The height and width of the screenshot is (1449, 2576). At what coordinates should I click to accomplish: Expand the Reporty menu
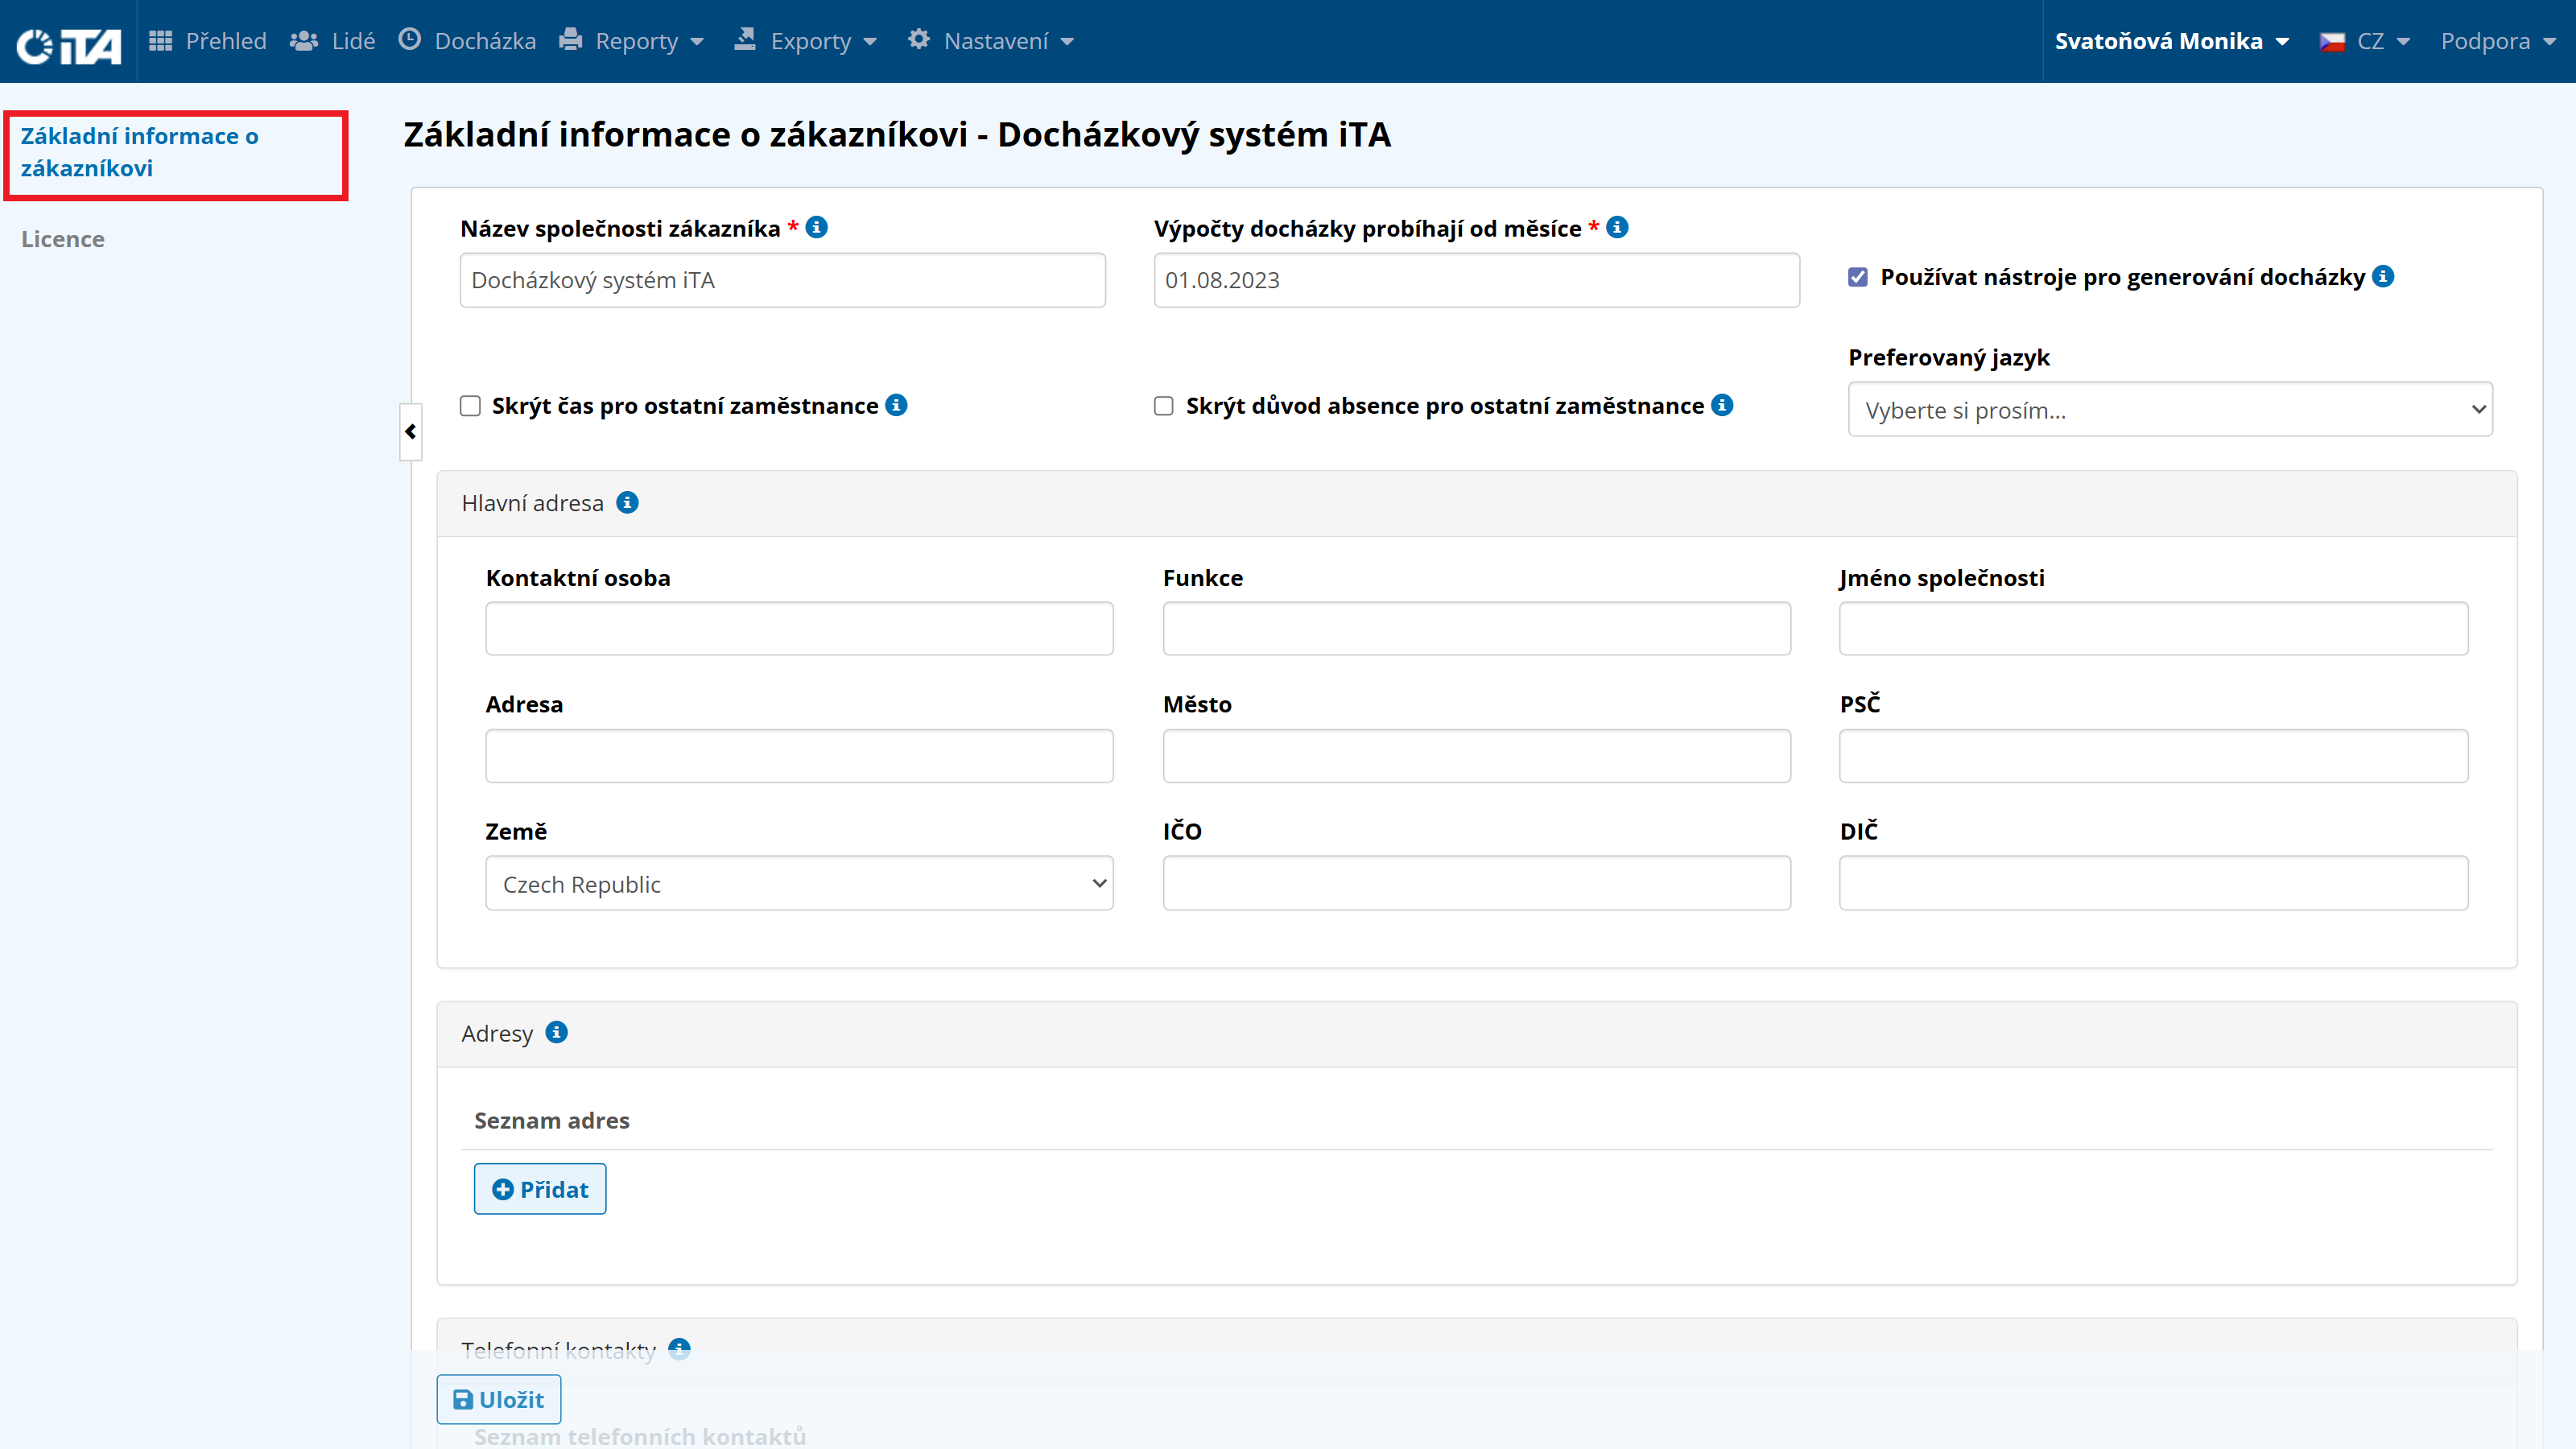pyautogui.click(x=633, y=42)
